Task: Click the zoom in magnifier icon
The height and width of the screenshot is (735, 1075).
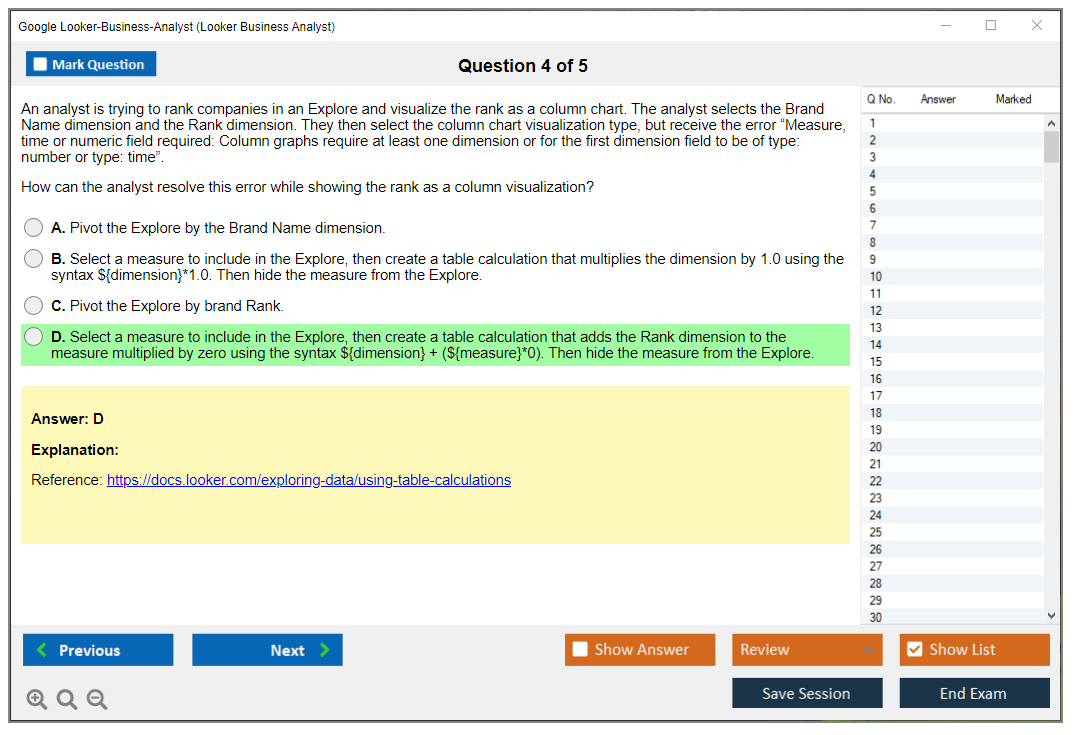Action: click(x=37, y=700)
